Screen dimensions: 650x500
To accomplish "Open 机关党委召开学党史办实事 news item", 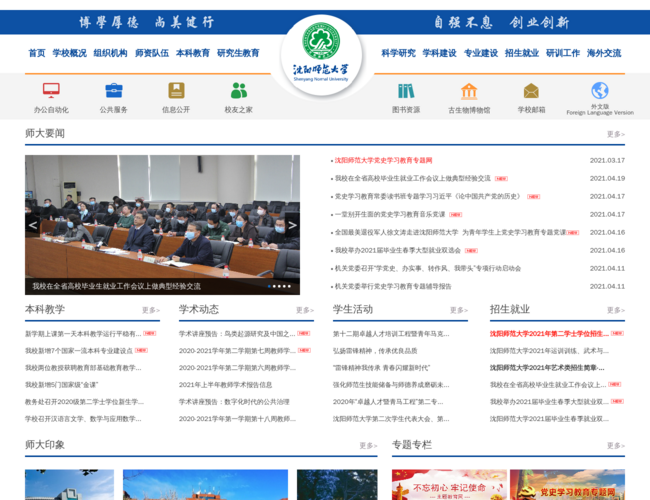I will pos(428,268).
